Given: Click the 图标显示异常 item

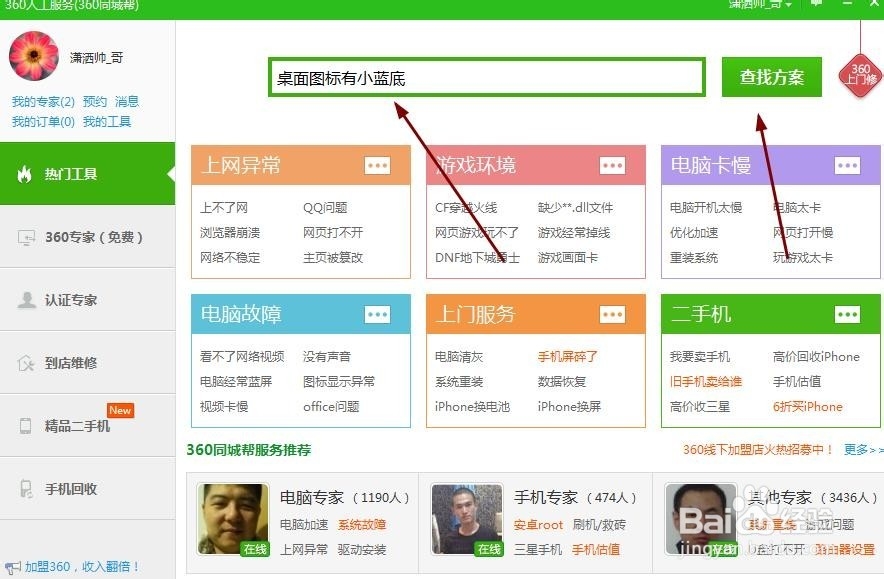Looking at the screenshot, I should pos(339,382).
